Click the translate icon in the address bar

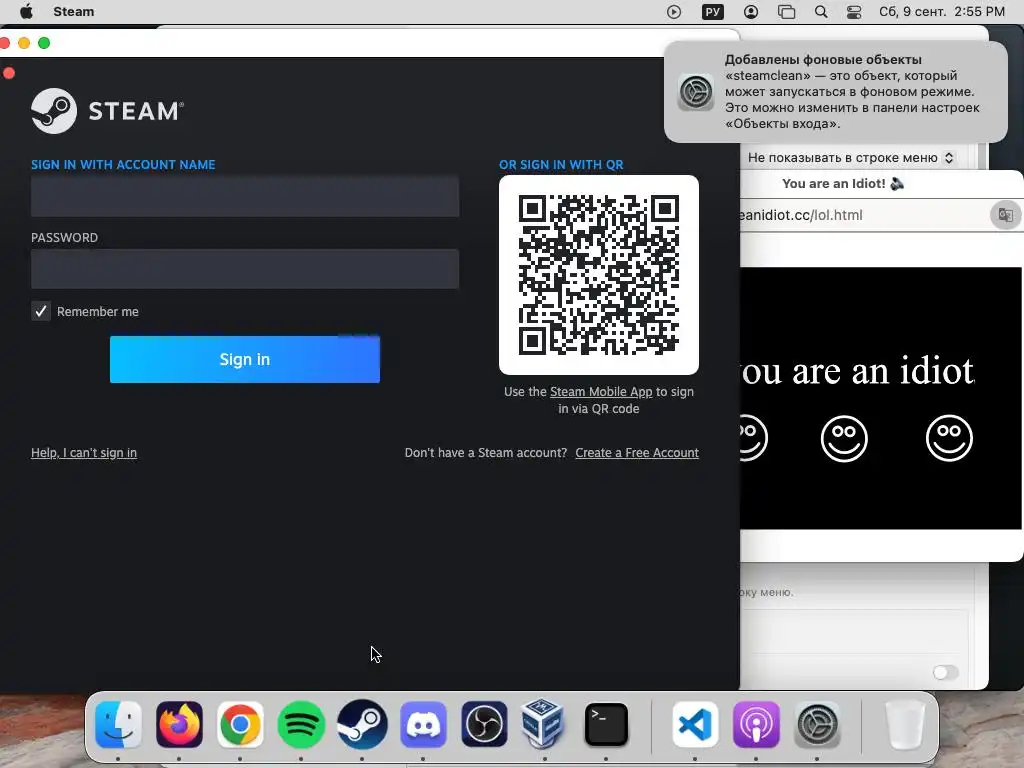pos(1005,215)
